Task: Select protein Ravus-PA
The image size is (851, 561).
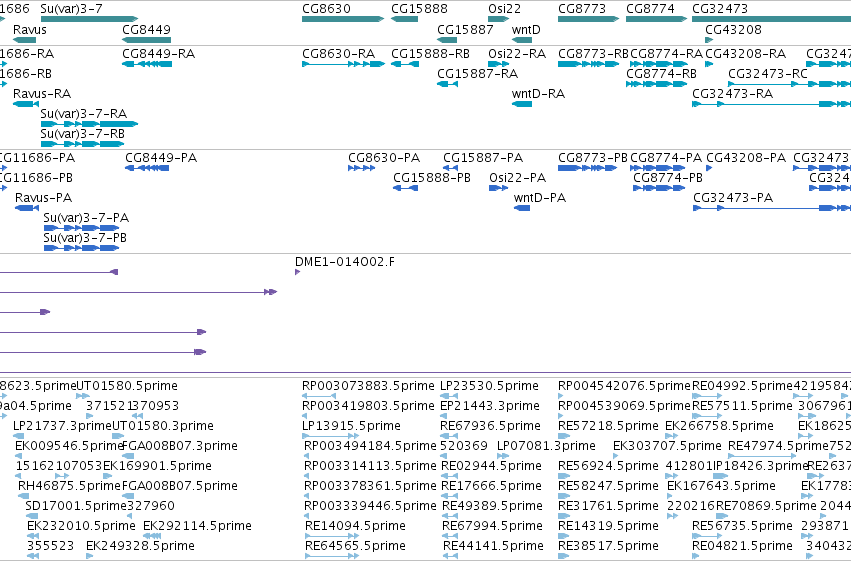Action: 27,208
